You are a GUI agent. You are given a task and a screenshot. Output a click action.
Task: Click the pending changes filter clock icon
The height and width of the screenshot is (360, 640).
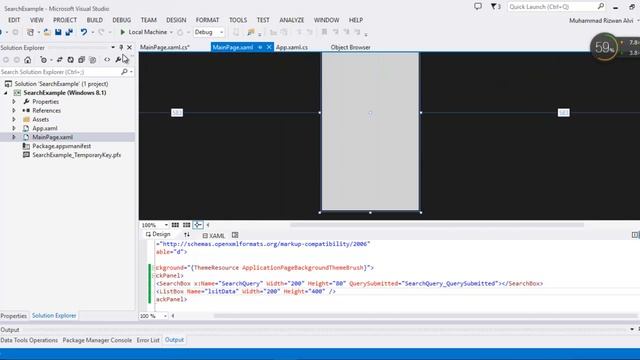43,60
